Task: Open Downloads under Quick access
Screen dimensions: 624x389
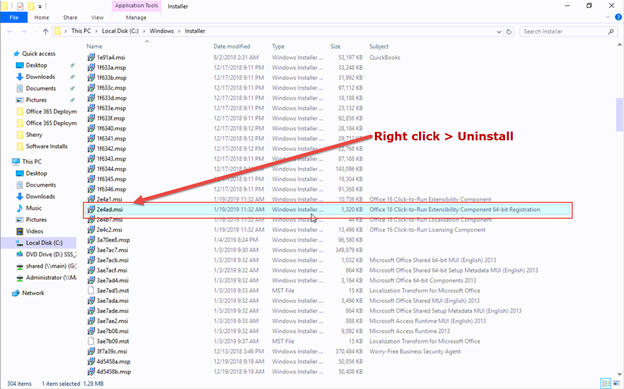Action: (40, 77)
